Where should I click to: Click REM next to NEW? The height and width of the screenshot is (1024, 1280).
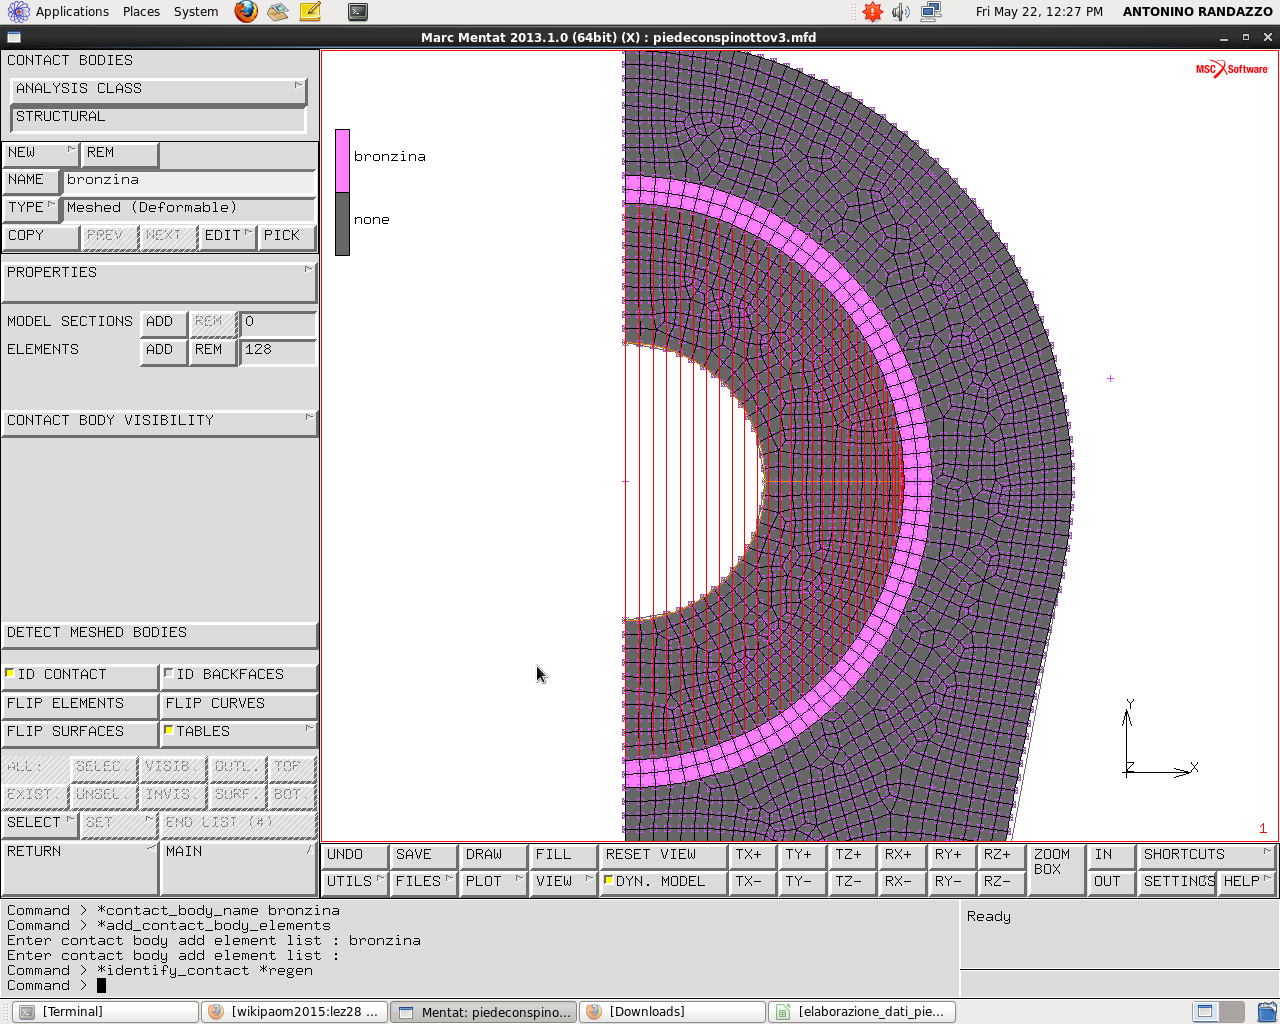[120, 153]
